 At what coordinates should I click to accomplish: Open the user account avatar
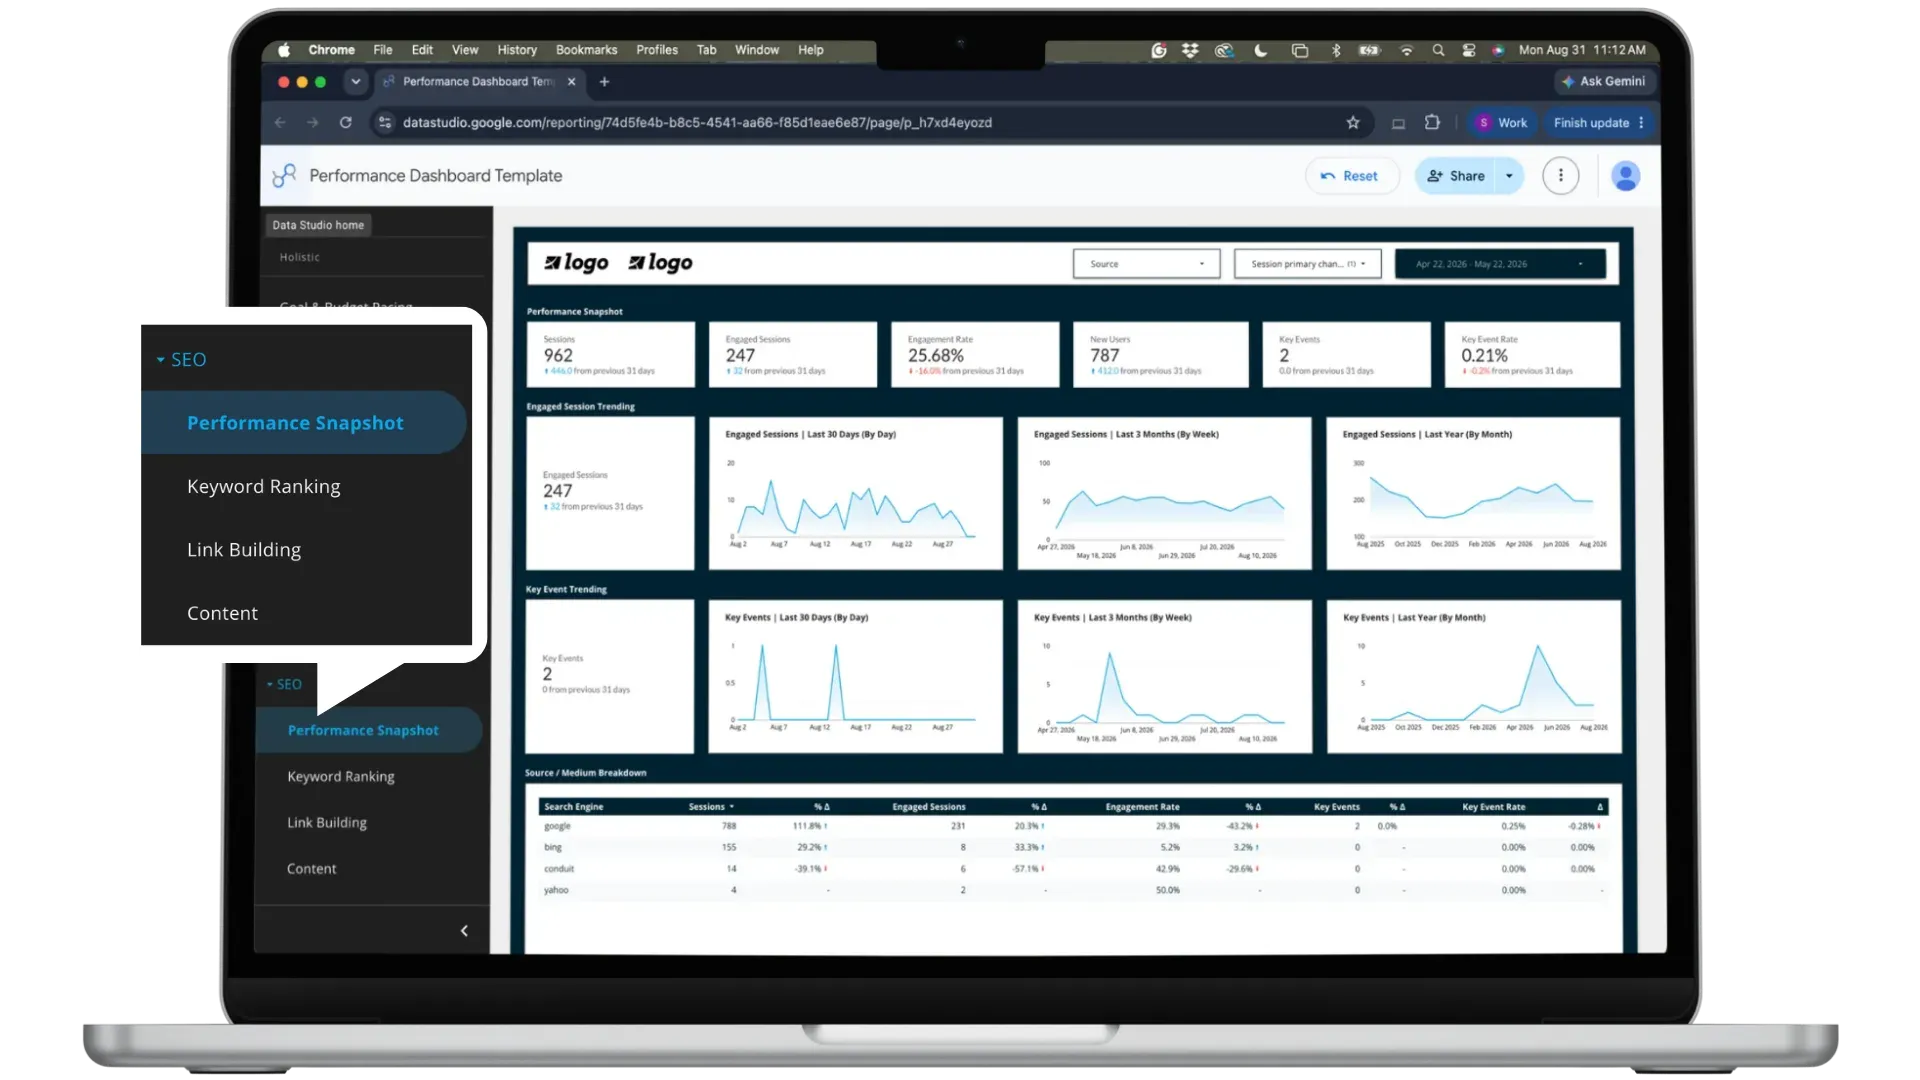[1626, 176]
